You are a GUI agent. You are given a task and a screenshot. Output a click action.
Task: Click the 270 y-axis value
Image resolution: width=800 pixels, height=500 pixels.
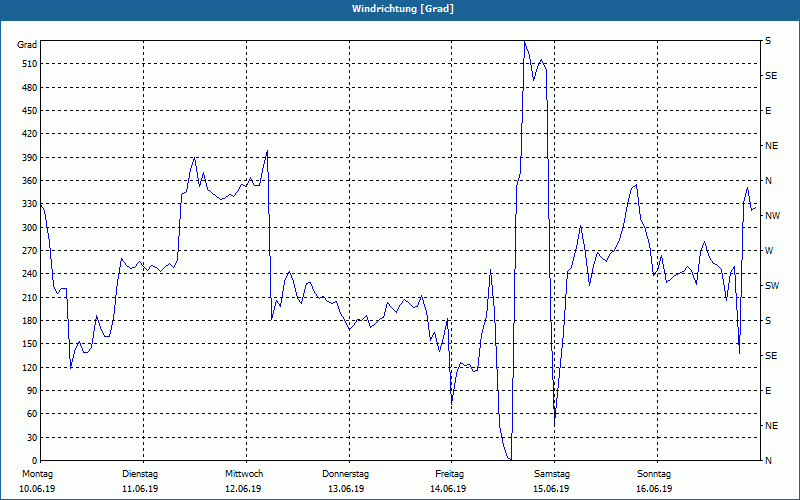pos(30,251)
